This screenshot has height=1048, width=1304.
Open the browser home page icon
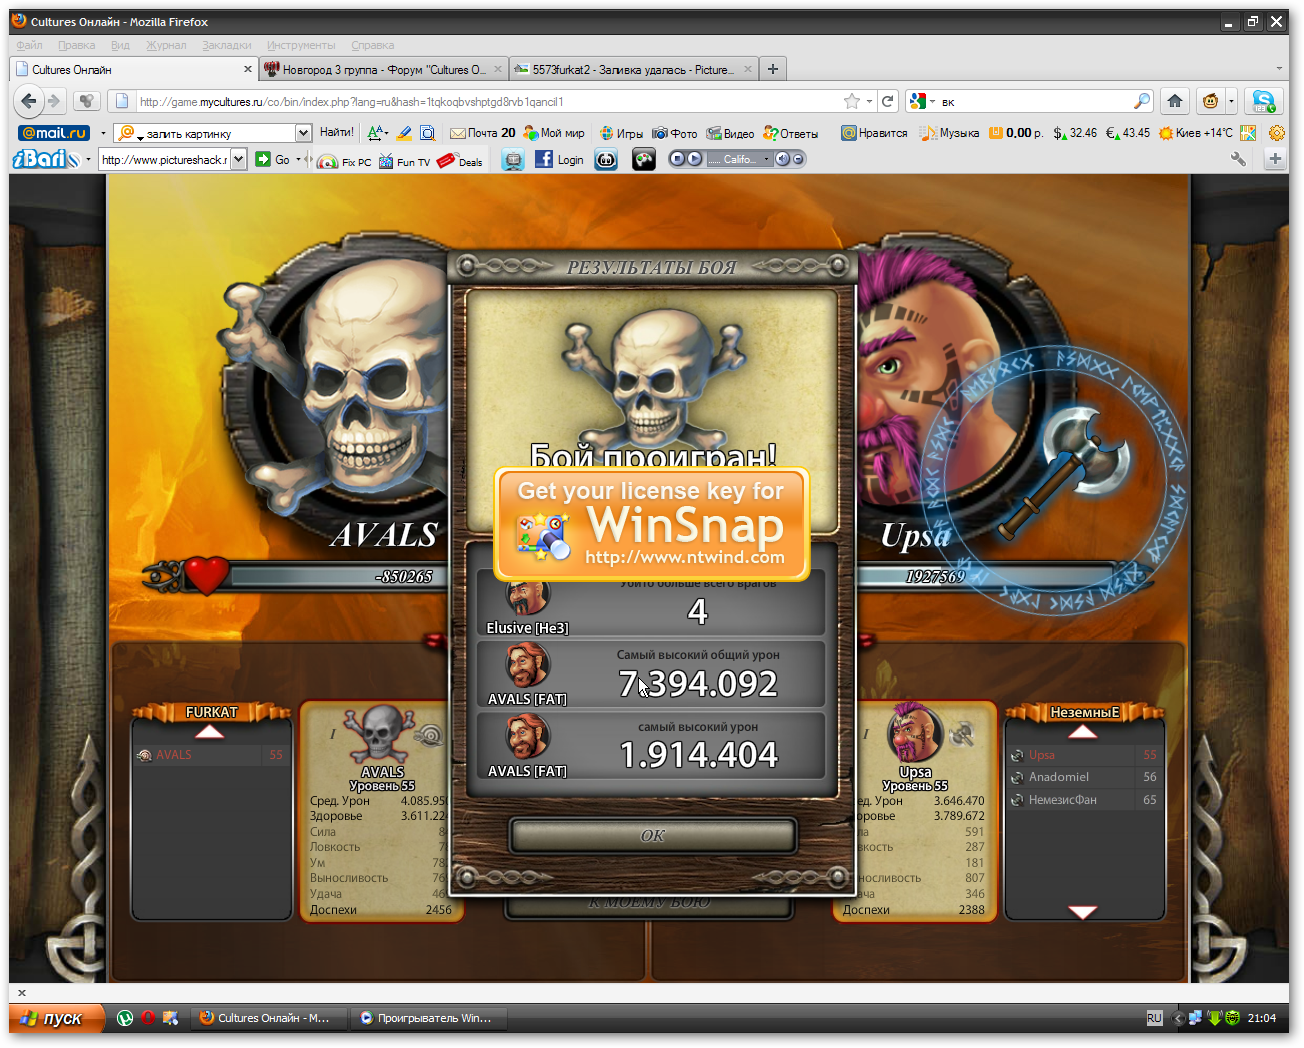tap(1175, 100)
